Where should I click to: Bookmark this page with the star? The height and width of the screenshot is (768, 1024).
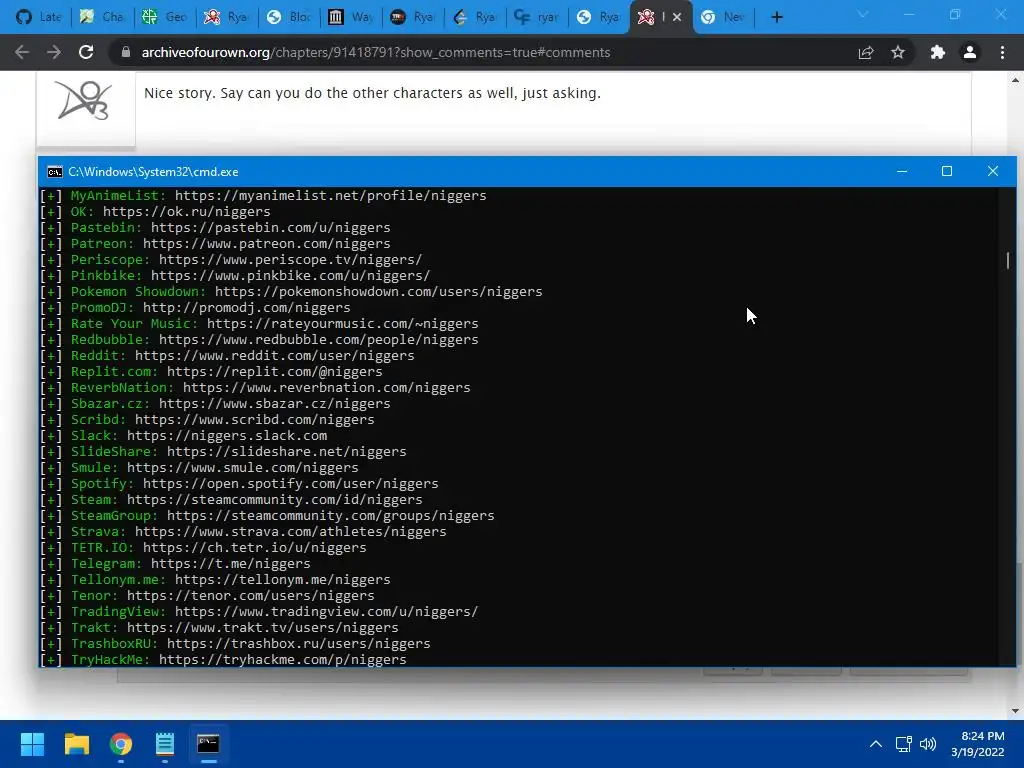click(x=898, y=52)
